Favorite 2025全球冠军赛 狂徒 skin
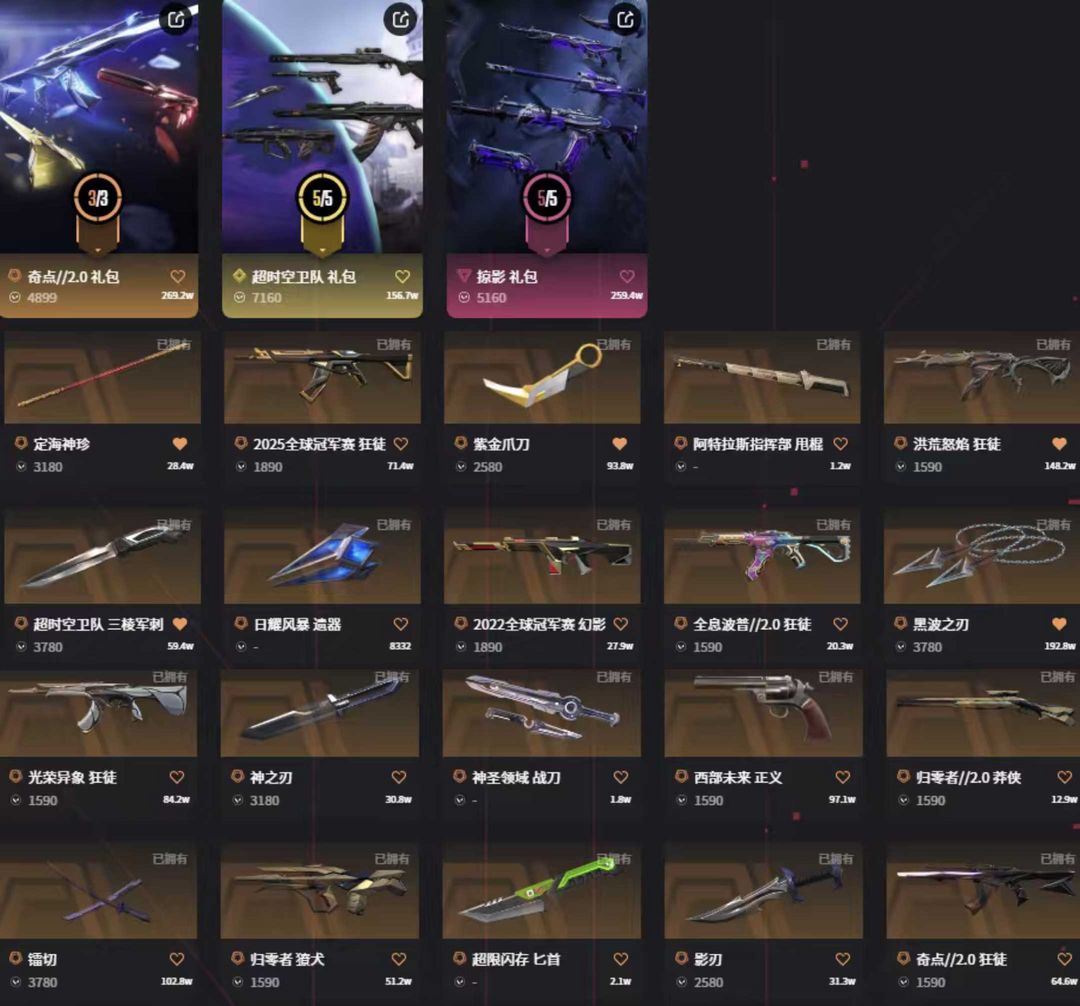The image size is (1080, 1006). (x=401, y=444)
